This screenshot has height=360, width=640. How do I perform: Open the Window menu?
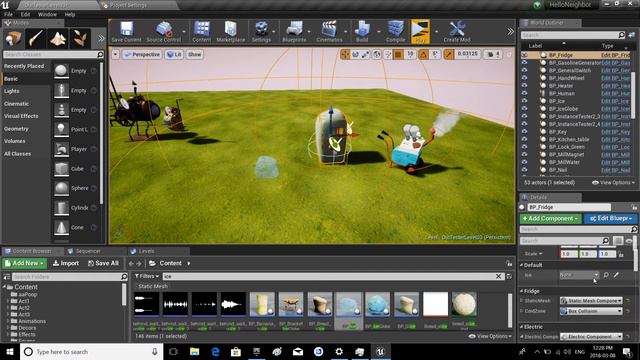pyautogui.click(x=47, y=14)
